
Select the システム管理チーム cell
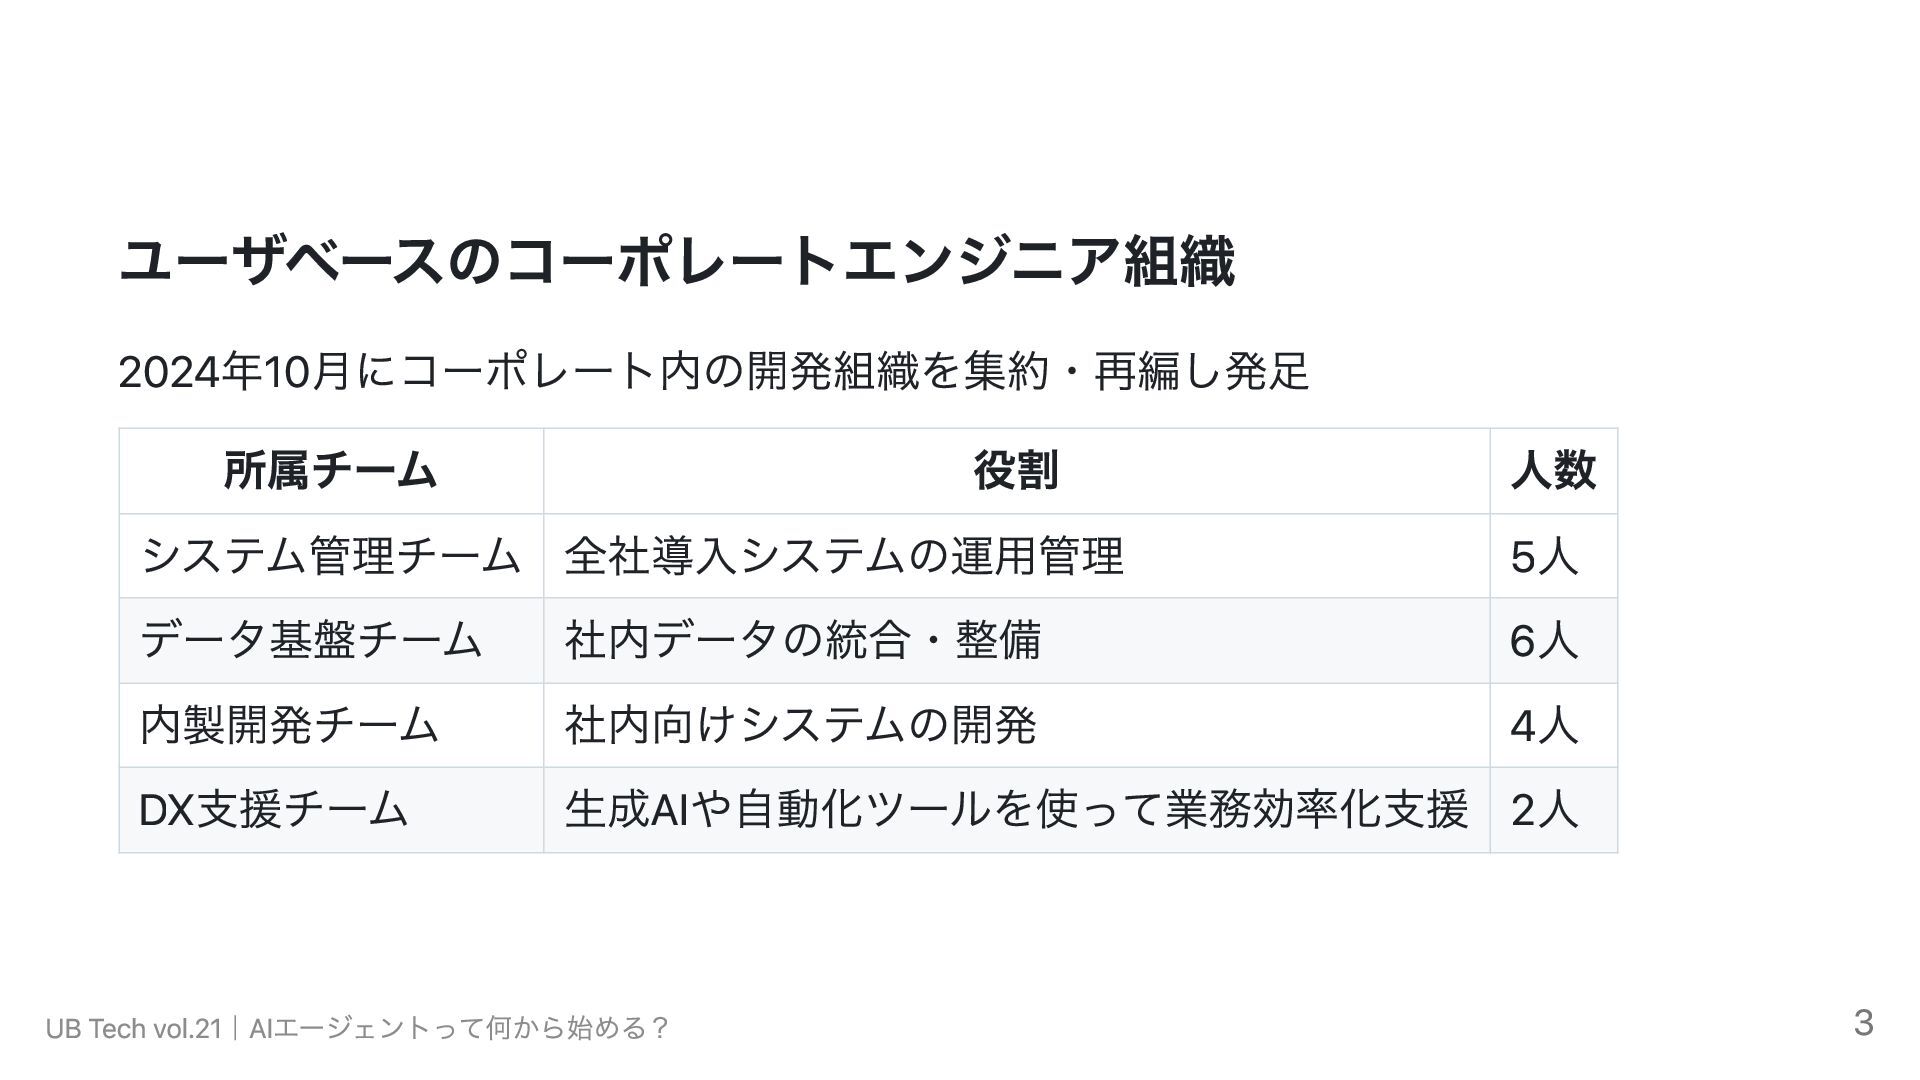331,556
